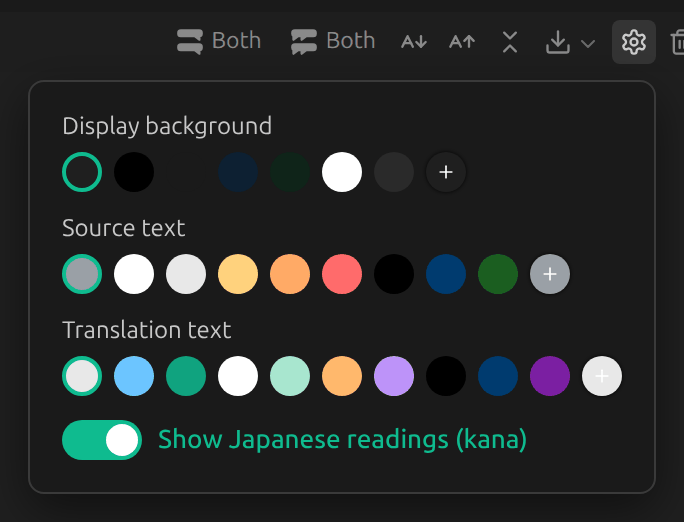Add a custom translation text color
This screenshot has width=684, height=522.
click(602, 376)
